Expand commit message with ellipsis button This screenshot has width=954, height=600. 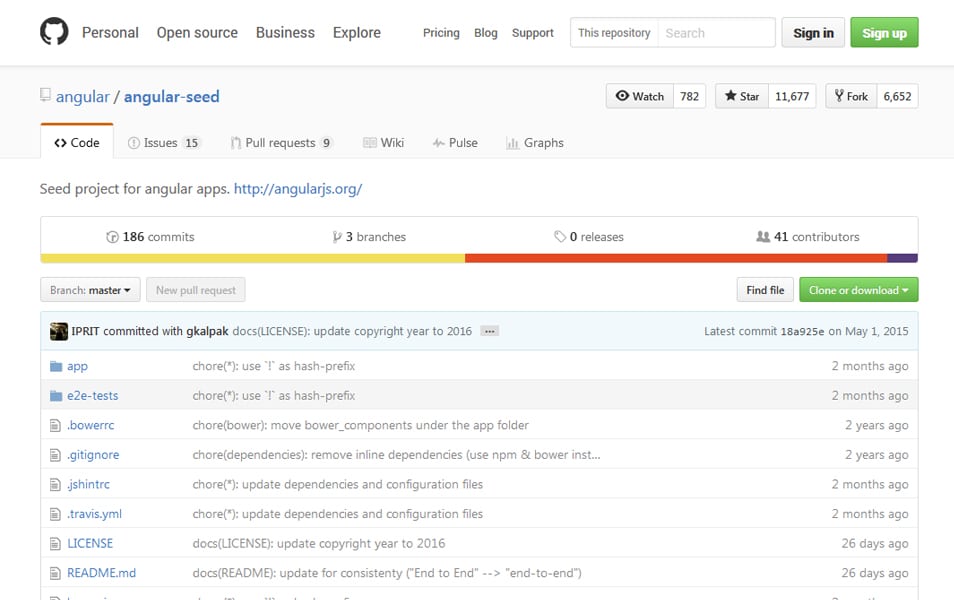click(x=489, y=331)
